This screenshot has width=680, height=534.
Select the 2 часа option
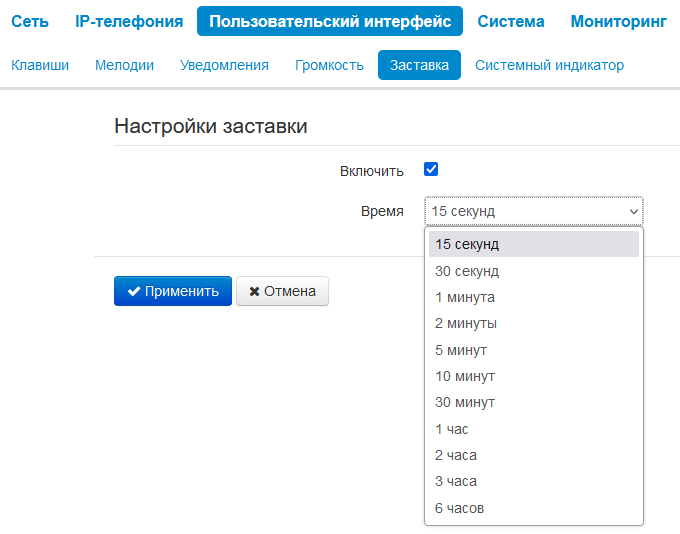pos(456,455)
